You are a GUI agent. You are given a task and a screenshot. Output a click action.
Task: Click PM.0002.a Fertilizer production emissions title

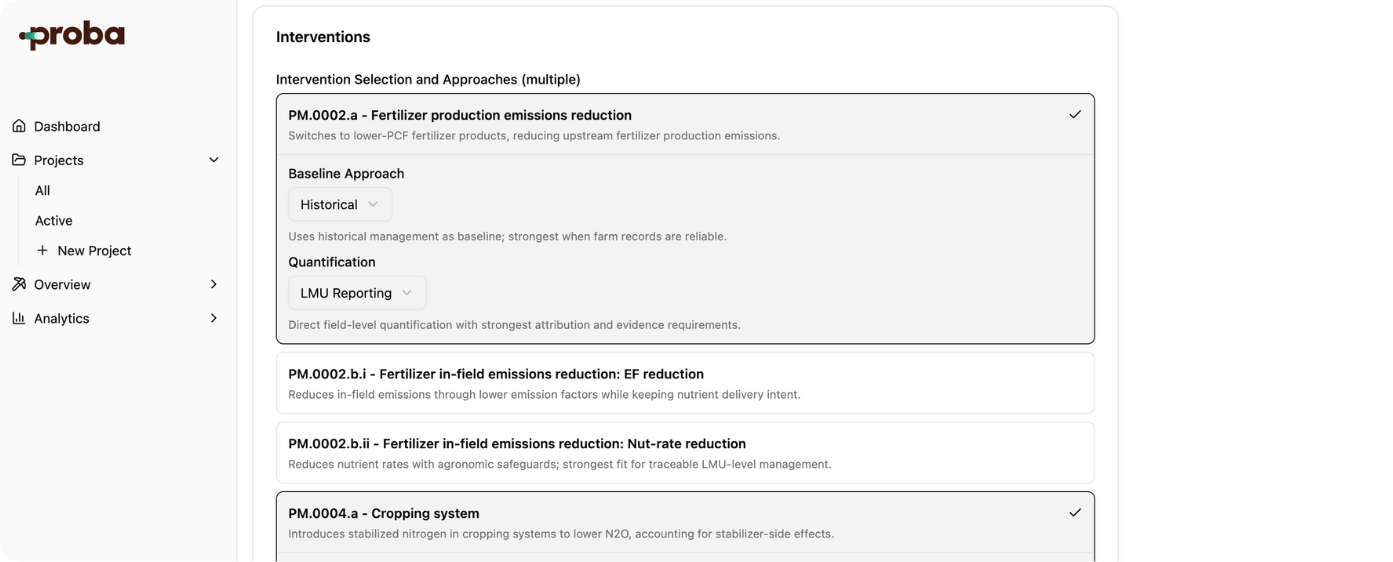[x=460, y=115]
